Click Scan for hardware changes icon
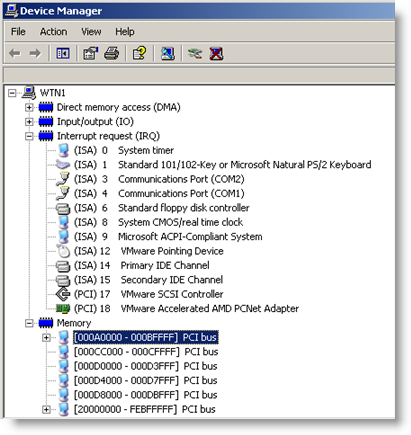The width and height of the screenshot is (411, 435). 168,53
